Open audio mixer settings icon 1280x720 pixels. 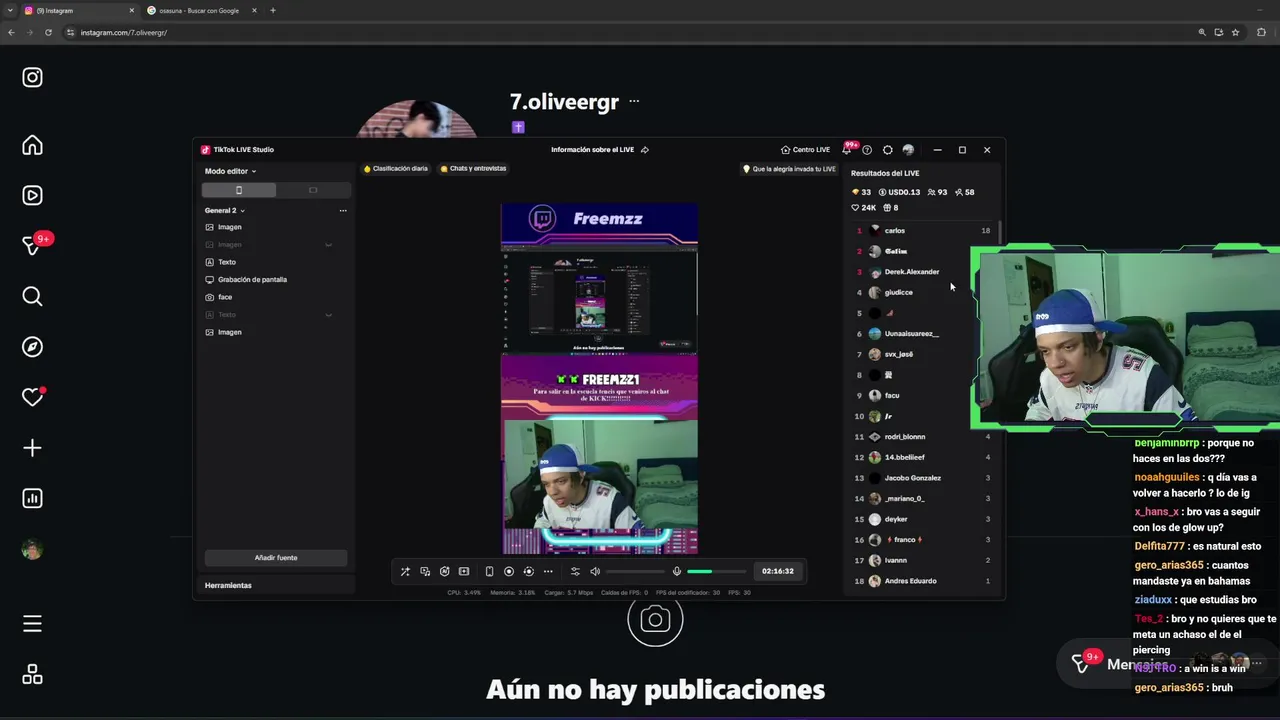(x=575, y=571)
